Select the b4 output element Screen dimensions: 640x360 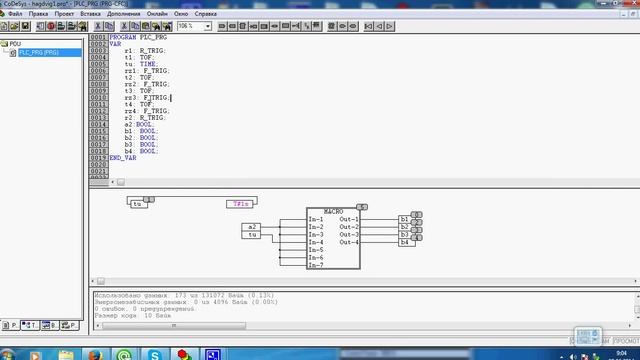click(x=407, y=242)
